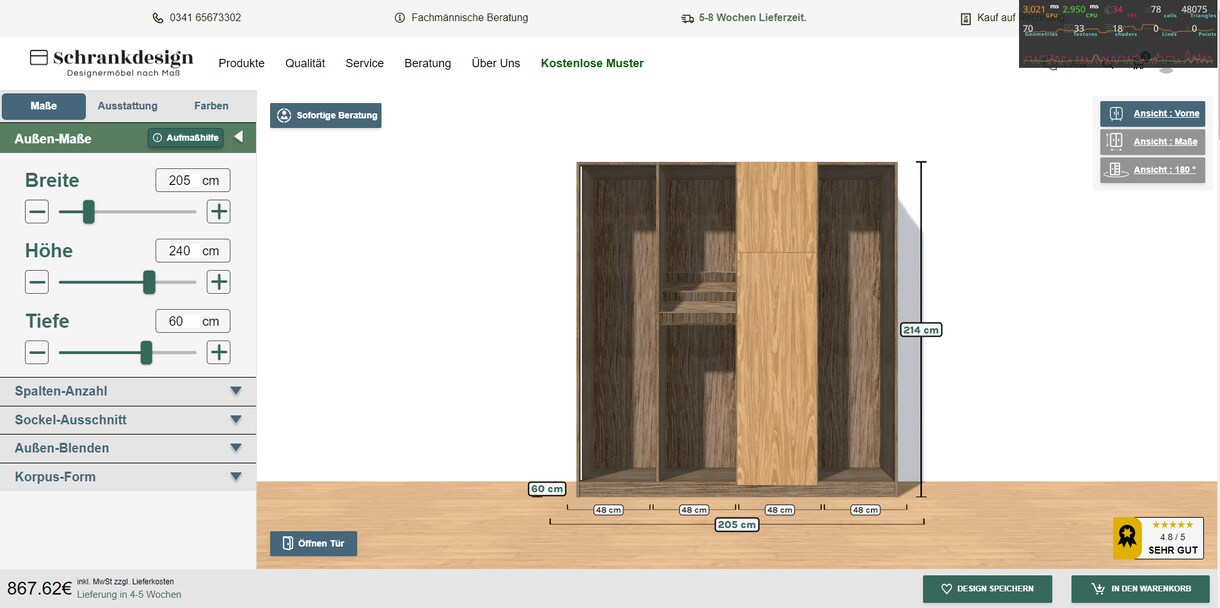Click the Tiefe slider handle

click(146, 352)
